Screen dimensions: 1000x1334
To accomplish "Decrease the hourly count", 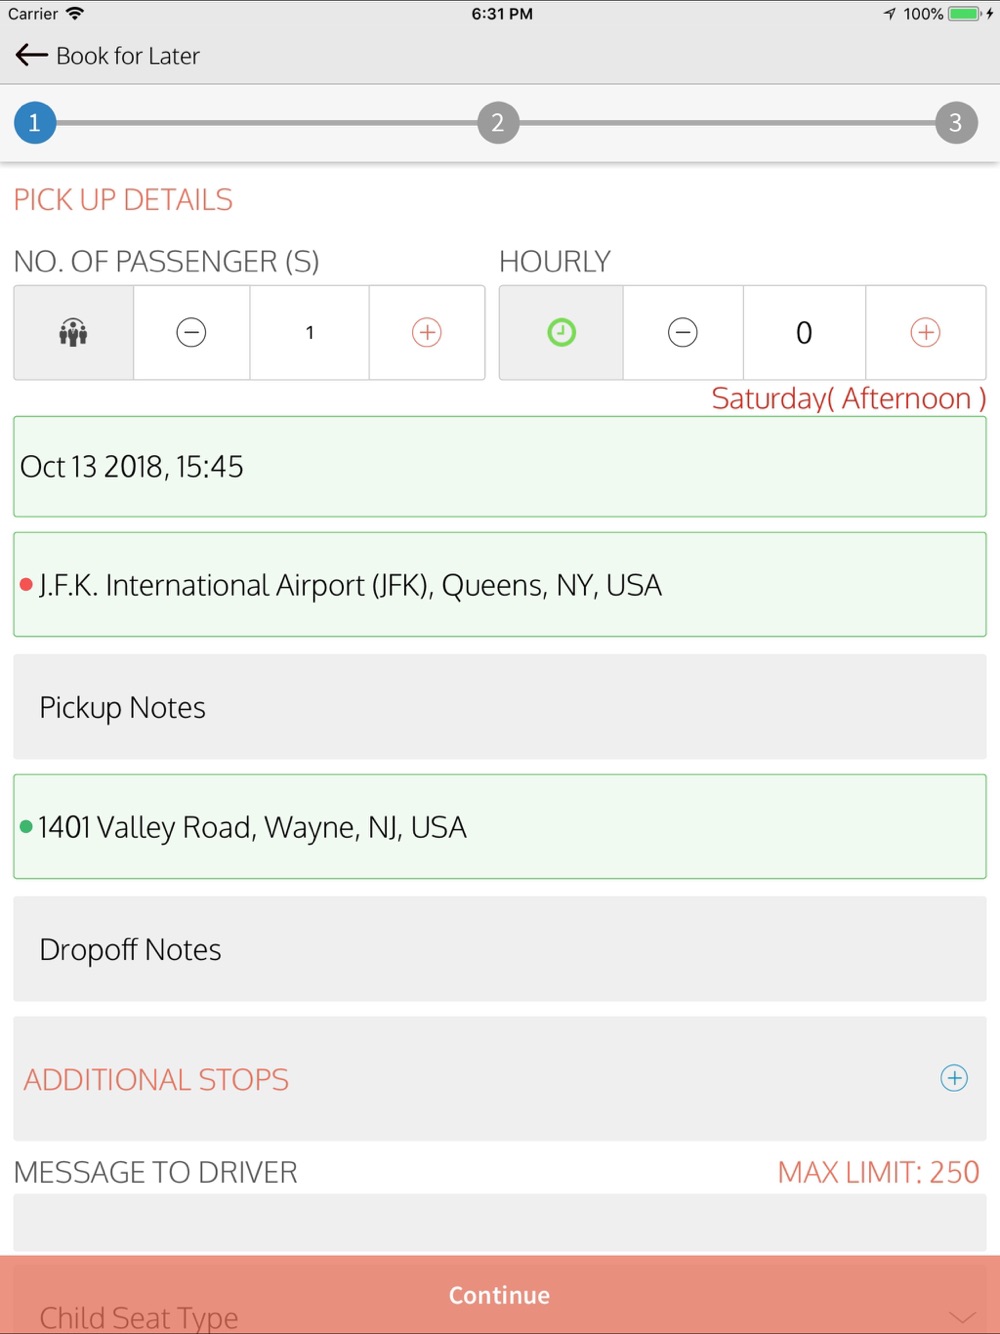I will [683, 333].
